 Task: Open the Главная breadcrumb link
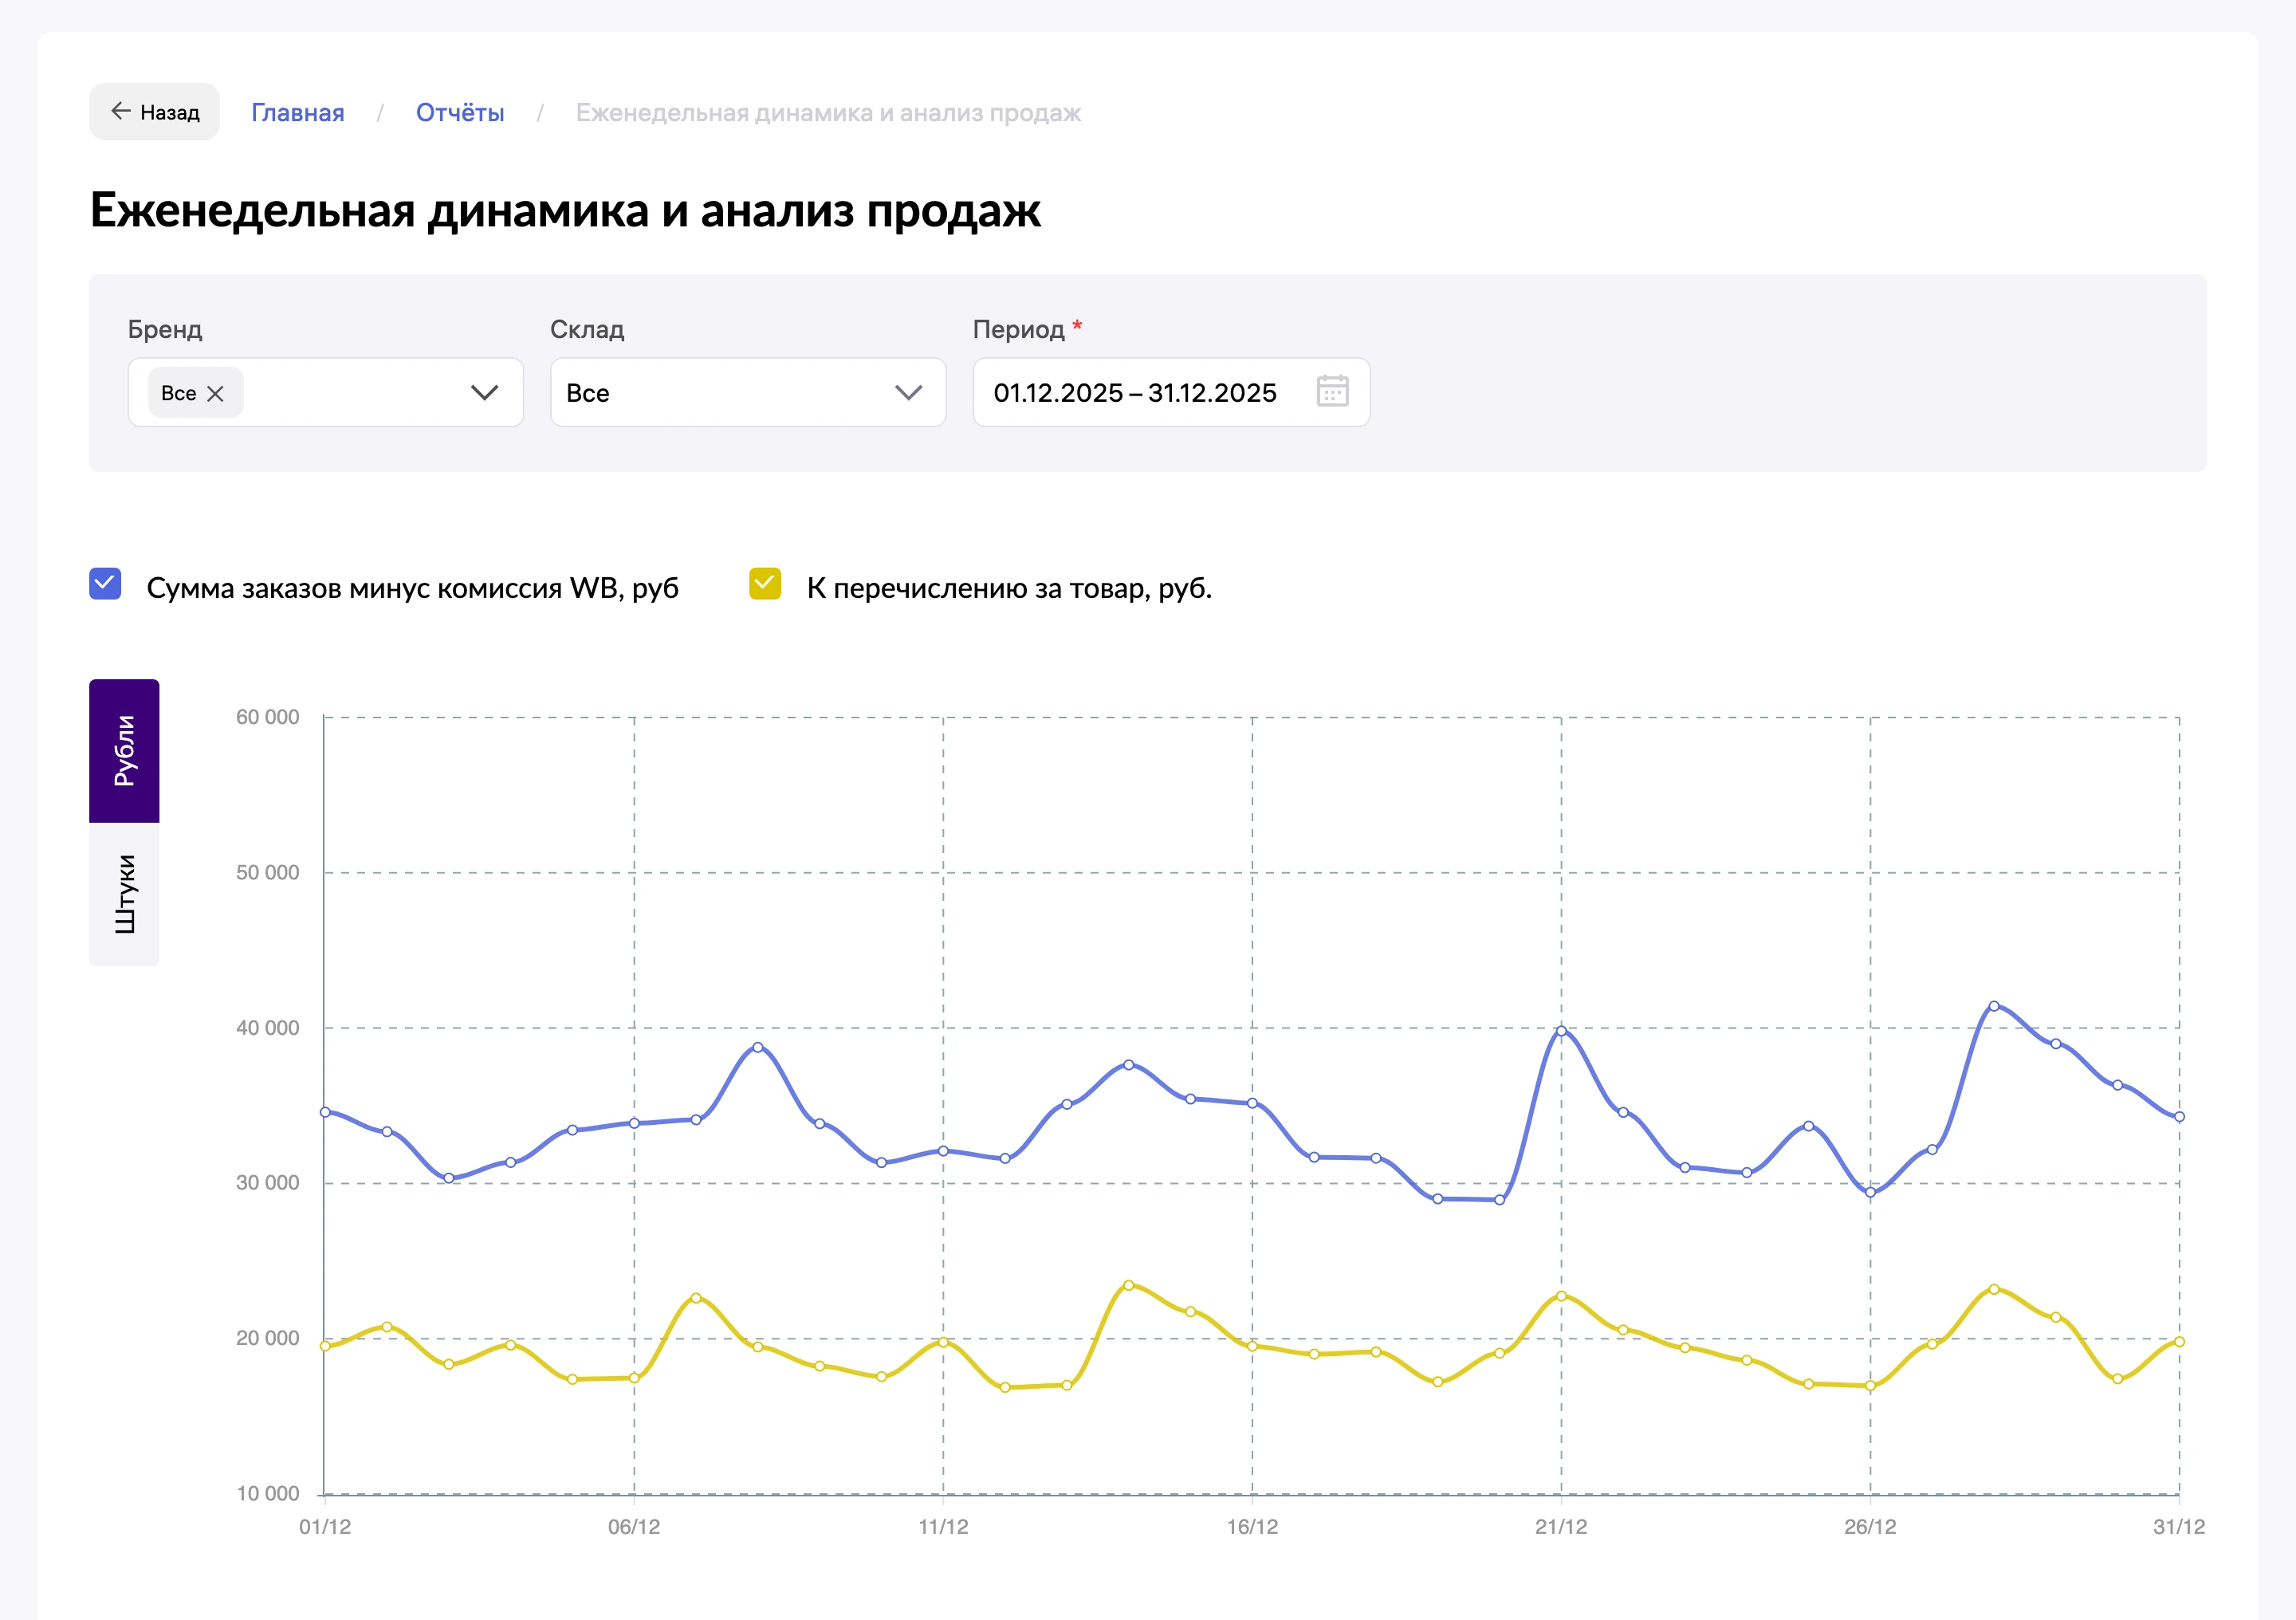click(297, 113)
